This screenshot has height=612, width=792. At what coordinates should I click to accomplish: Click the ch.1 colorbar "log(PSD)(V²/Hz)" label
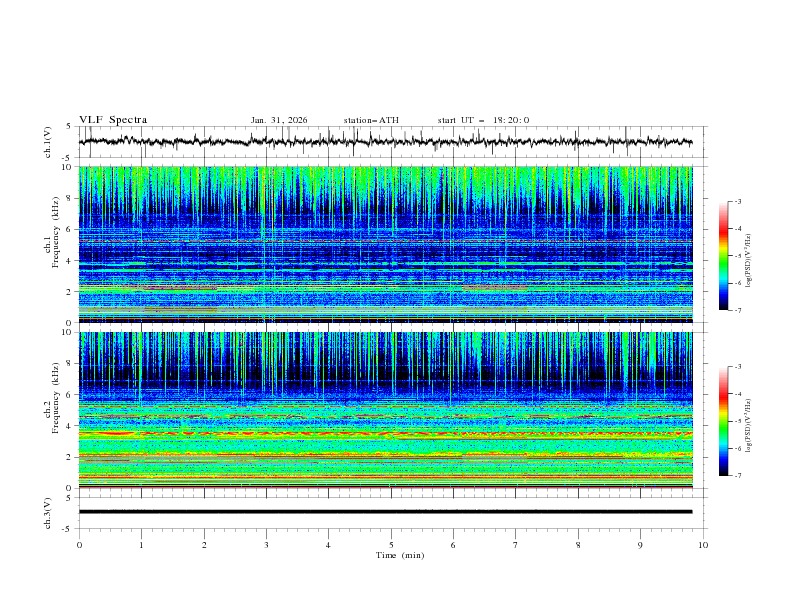click(x=748, y=261)
